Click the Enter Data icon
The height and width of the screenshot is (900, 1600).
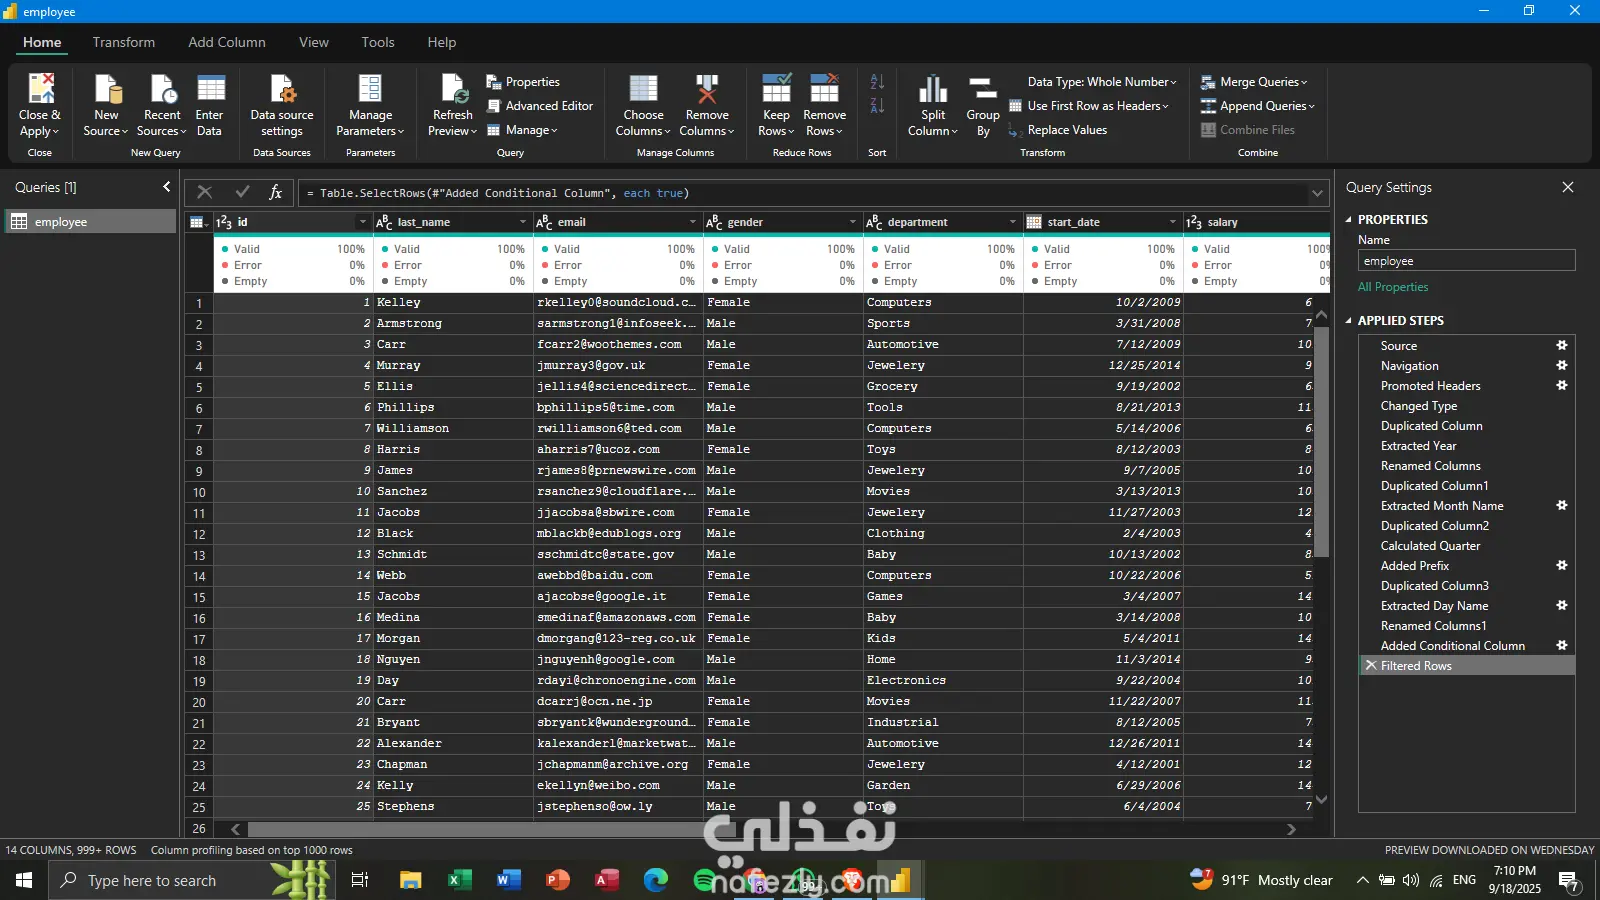(x=210, y=89)
